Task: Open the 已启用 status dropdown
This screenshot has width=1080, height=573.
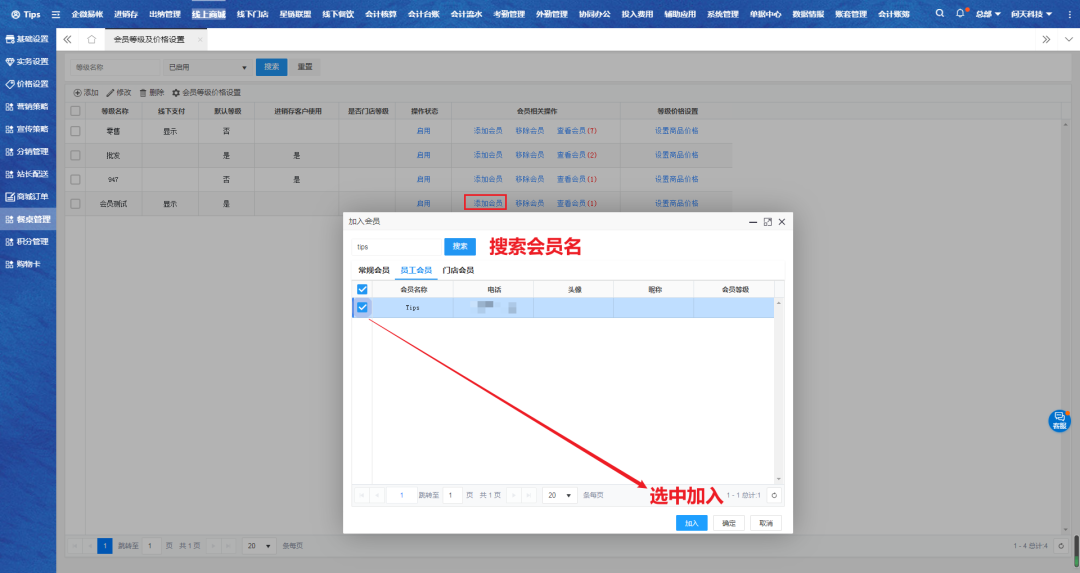Action: click(207, 67)
